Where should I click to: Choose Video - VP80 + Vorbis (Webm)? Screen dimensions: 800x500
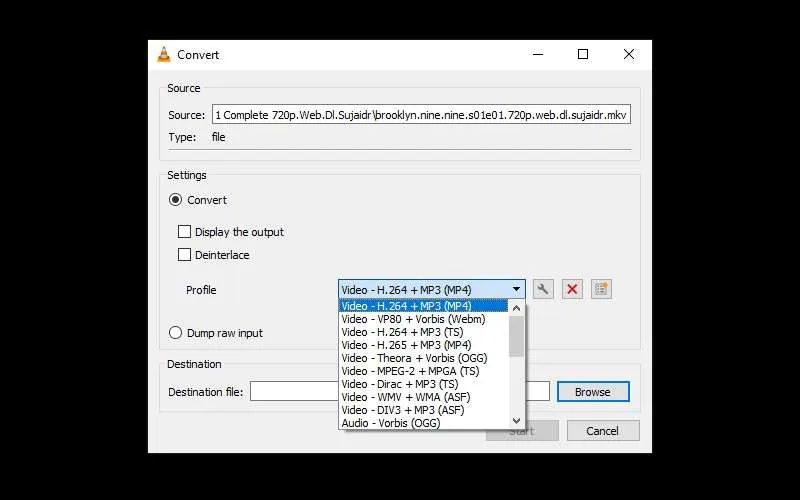[x=423, y=319]
